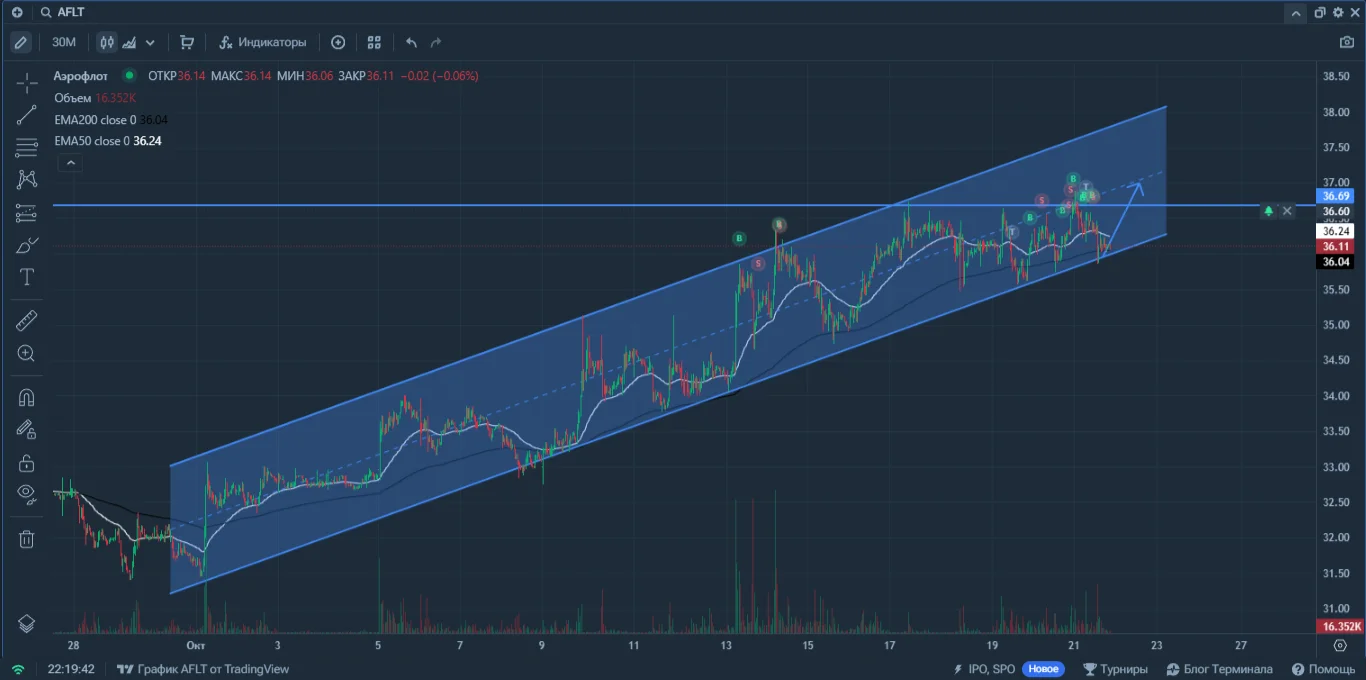Screen dimensions: 1366x680
Task: Toggle visibility of all drawings
Action: click(x=27, y=493)
